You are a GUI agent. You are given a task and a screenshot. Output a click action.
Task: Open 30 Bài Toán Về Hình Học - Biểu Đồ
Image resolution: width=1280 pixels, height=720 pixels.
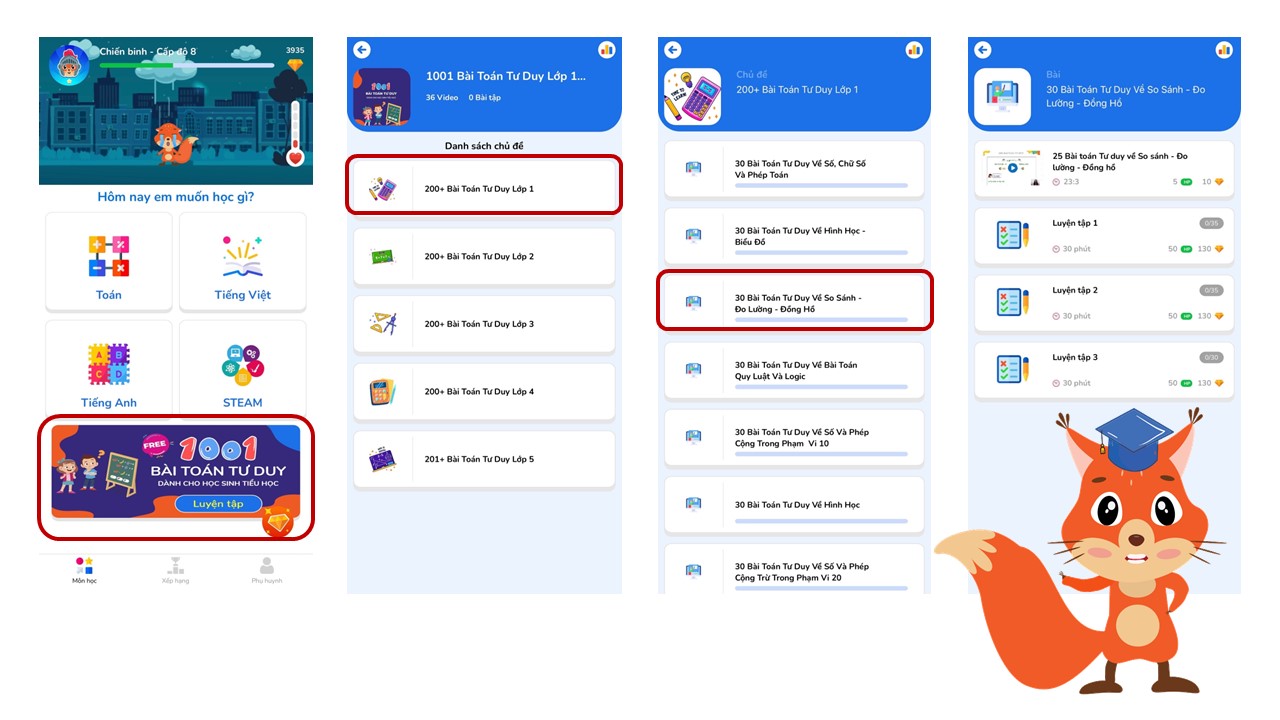[794, 235]
